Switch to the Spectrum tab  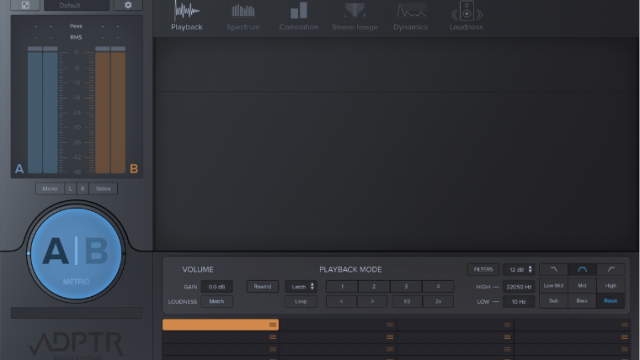243,16
